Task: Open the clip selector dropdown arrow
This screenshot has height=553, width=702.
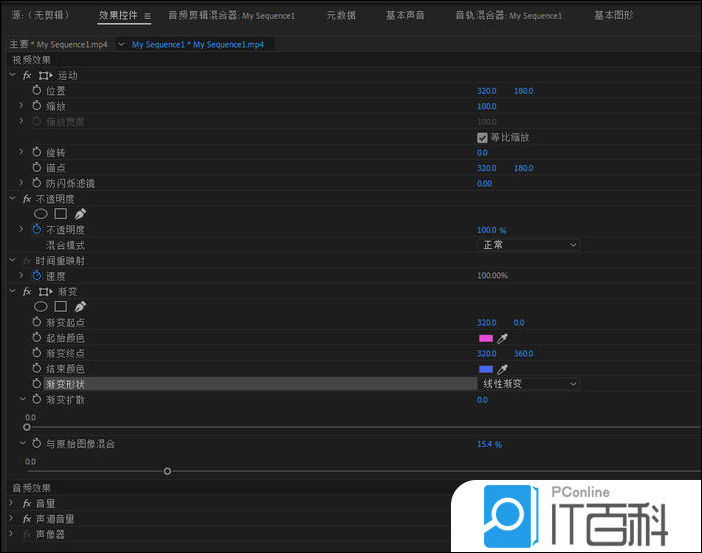Action: click(x=121, y=44)
